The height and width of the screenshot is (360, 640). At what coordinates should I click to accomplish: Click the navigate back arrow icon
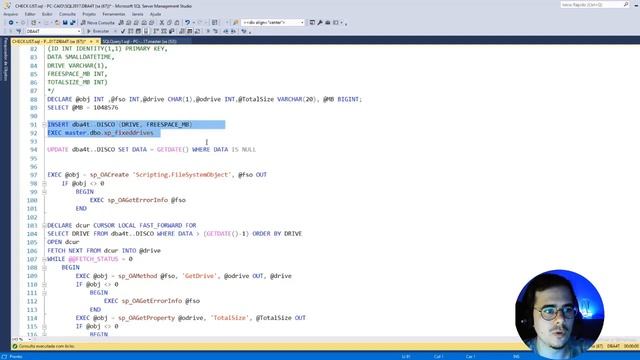(x=11, y=22)
